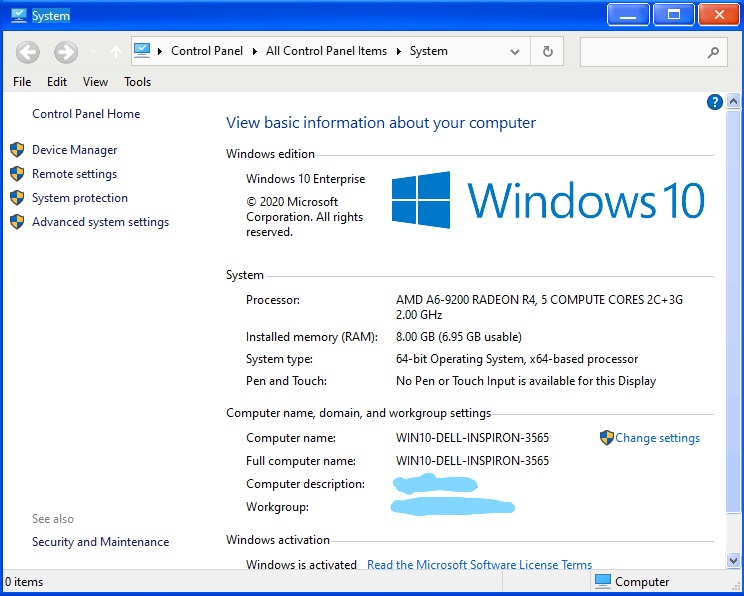Select the '8.00 GB (6.95 GB usable)' value

coord(458,337)
